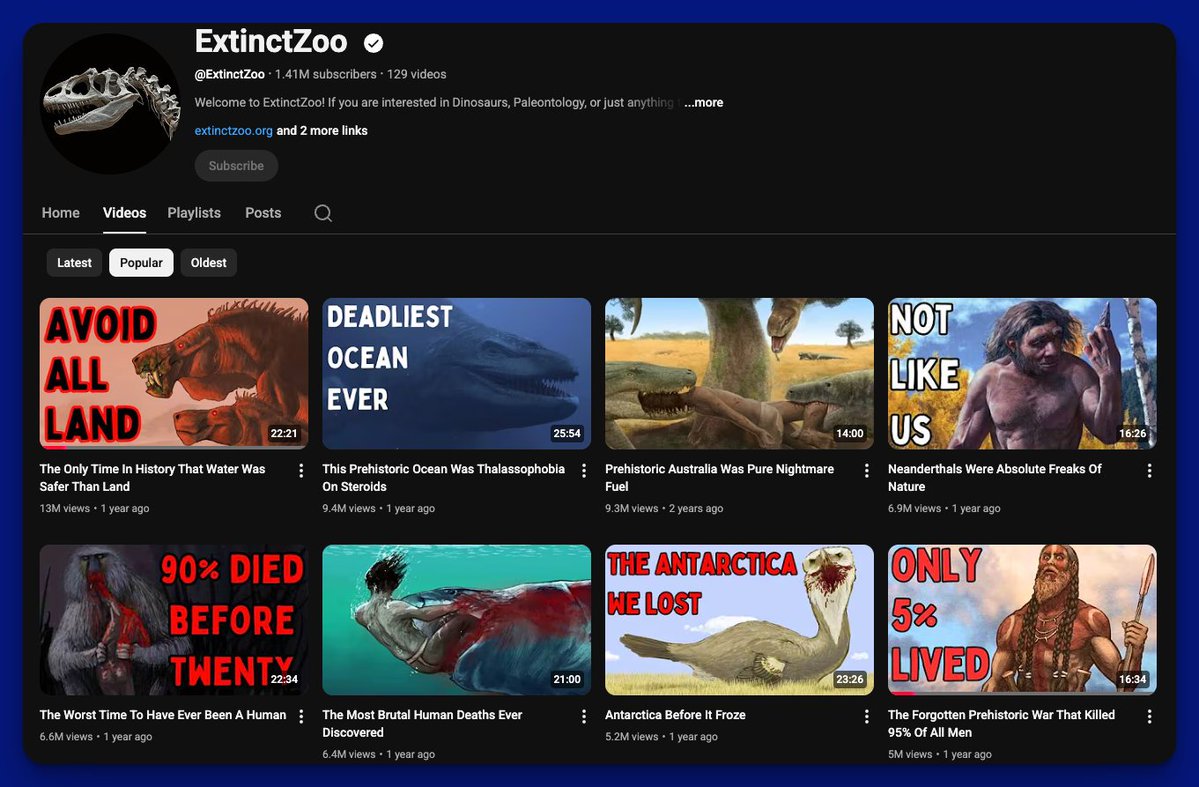Image resolution: width=1199 pixels, height=787 pixels.
Task: Play the Prehistoric Australia crocodile thumbnail
Action: pyautogui.click(x=739, y=373)
